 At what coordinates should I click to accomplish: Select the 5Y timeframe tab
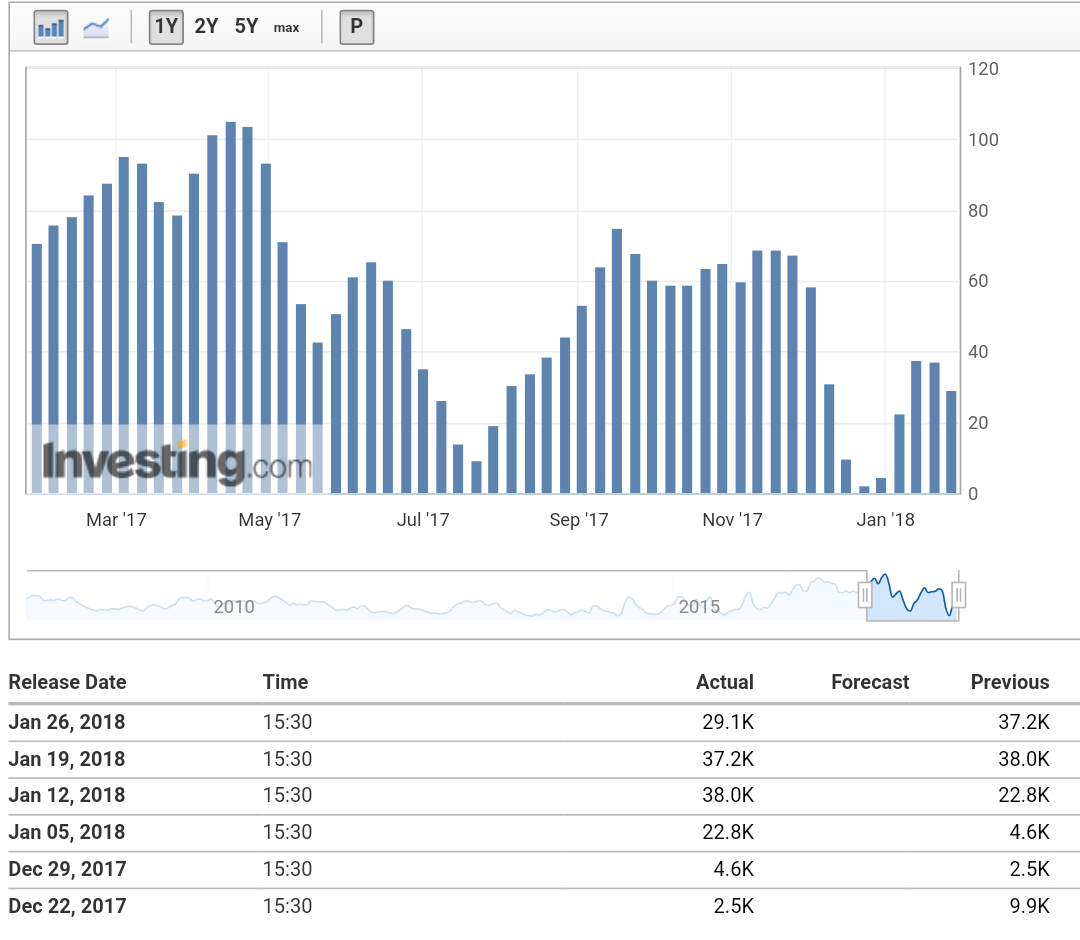245,26
